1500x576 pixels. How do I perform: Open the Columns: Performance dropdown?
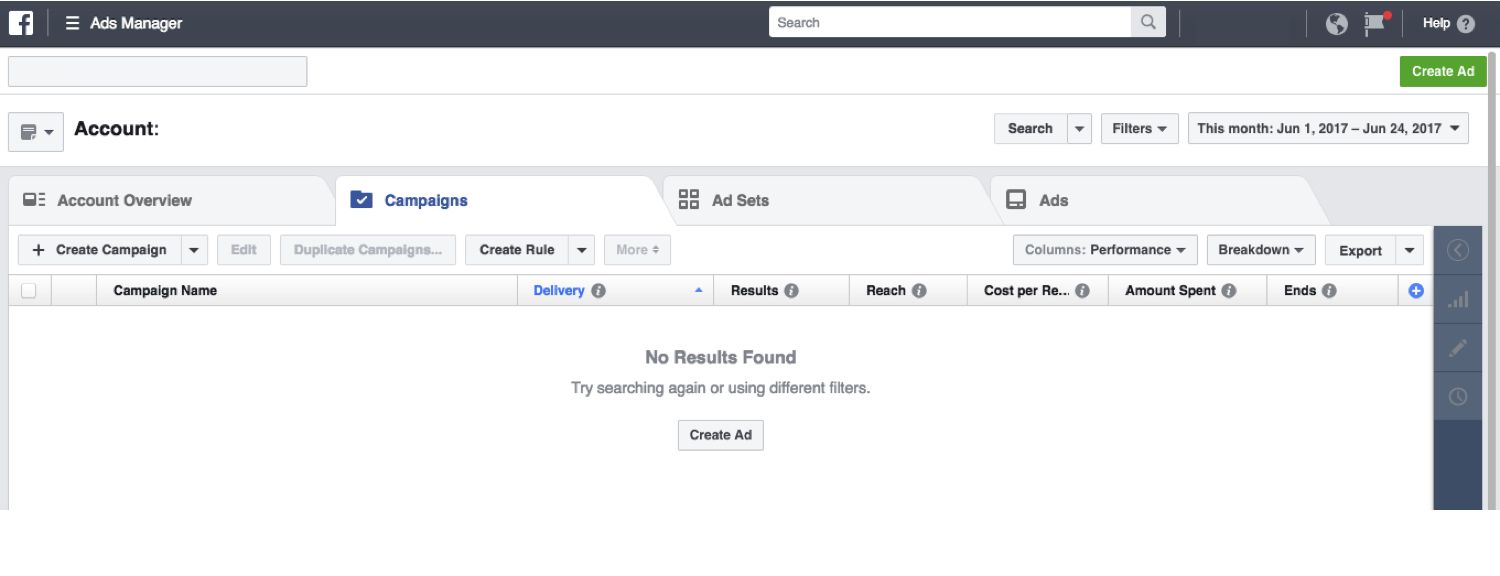coord(1104,249)
